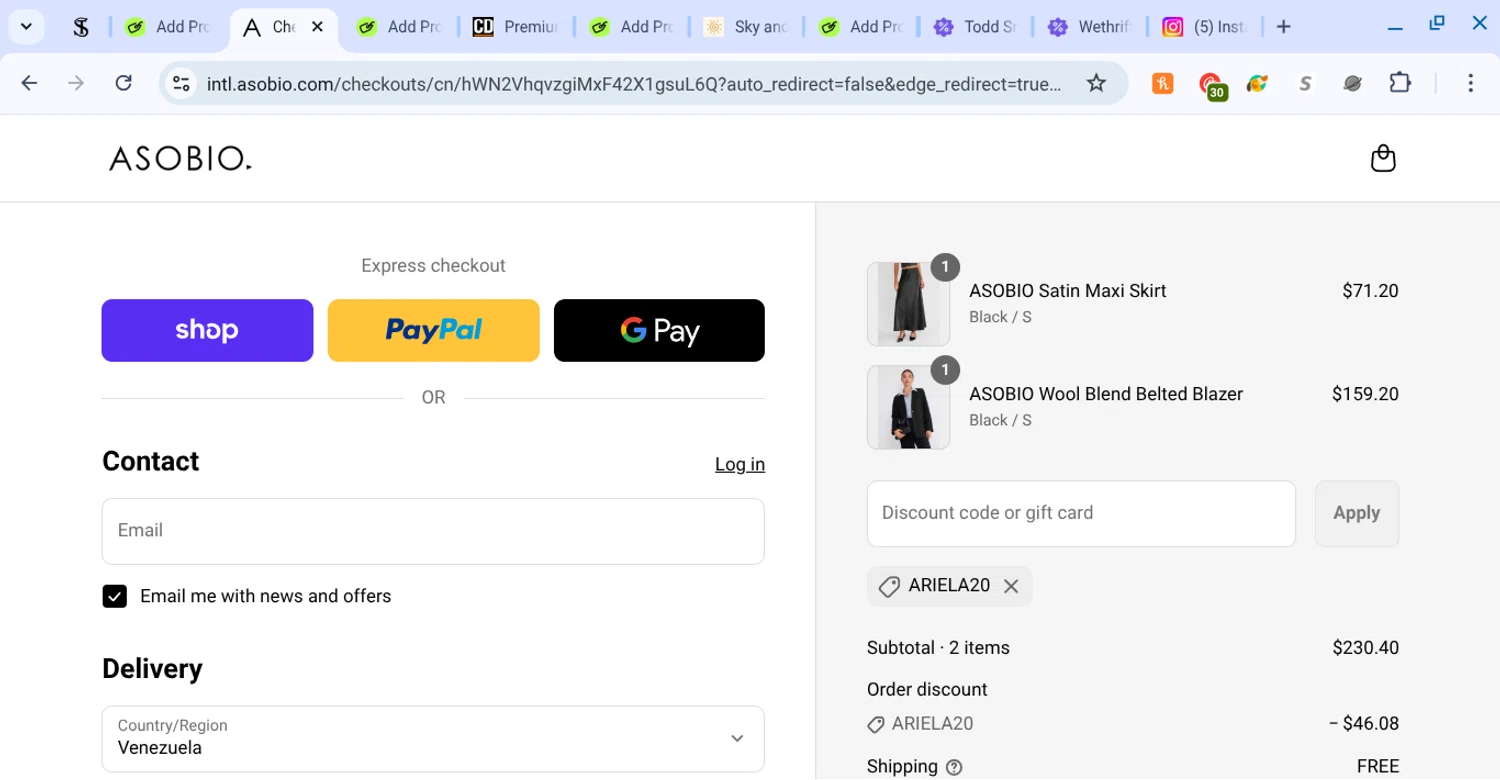Open a new browser tab
Viewport: 1500px width, 780px height.
pos(1284,27)
